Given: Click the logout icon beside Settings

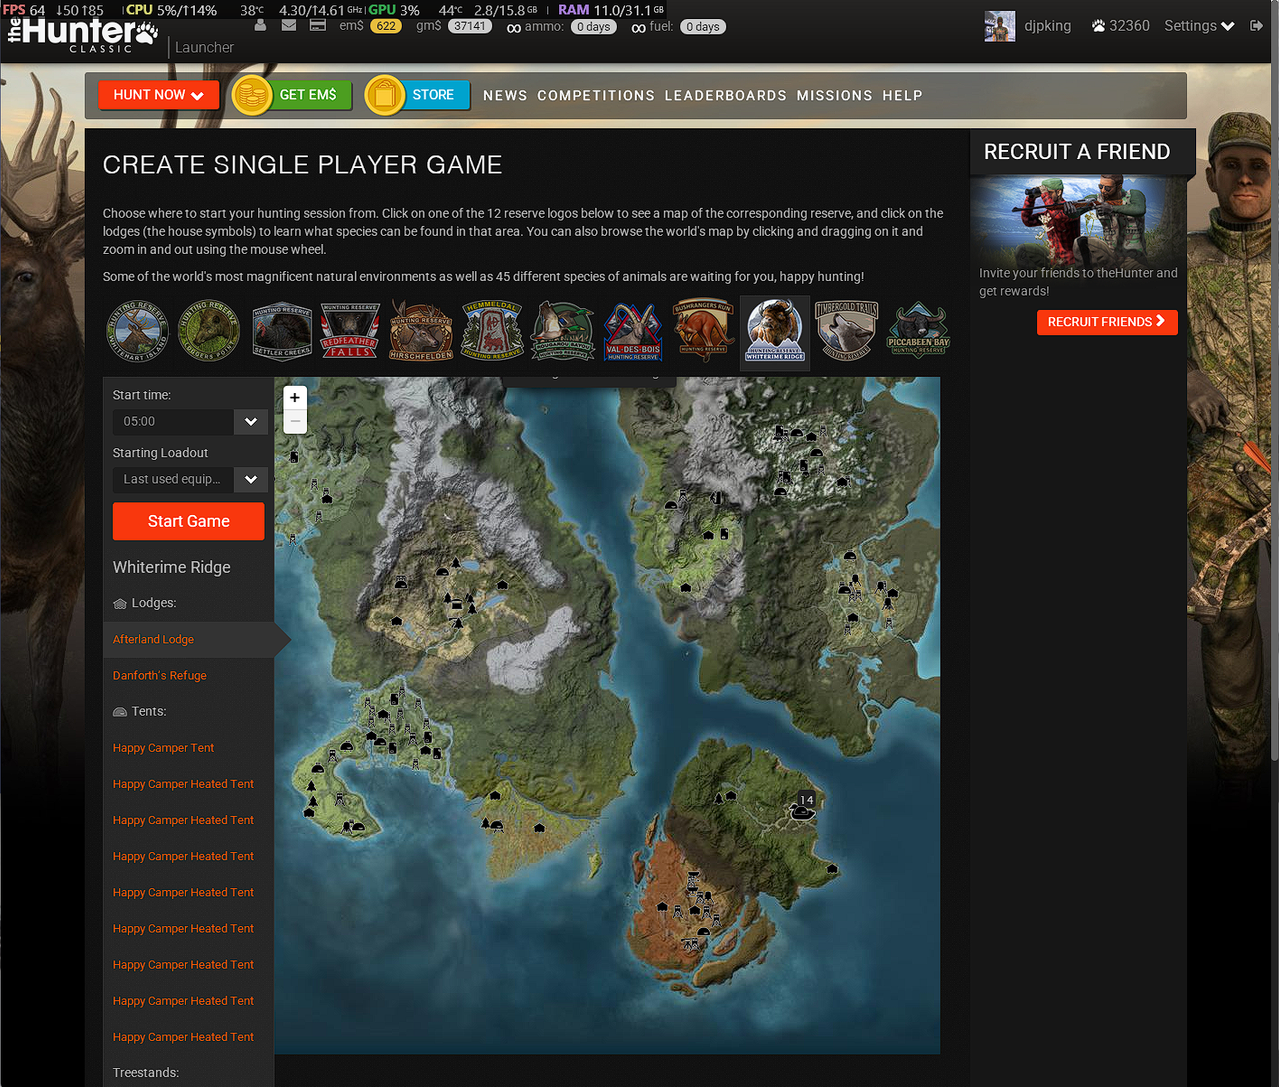Looking at the screenshot, I should tap(1257, 26).
